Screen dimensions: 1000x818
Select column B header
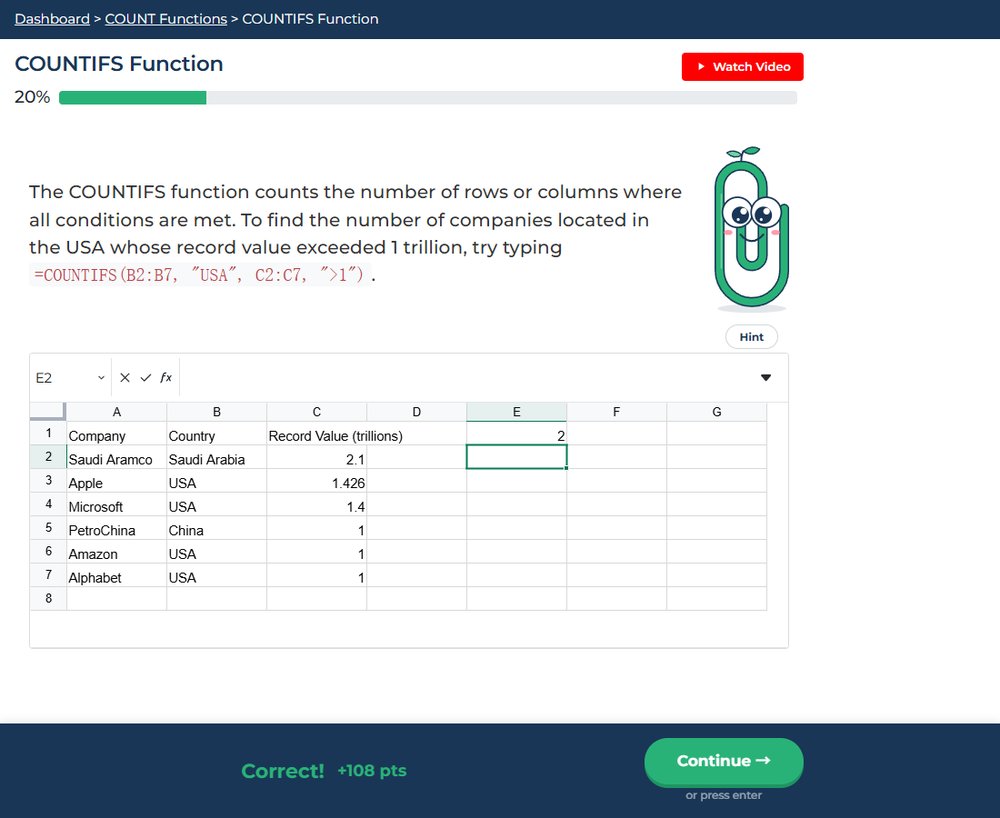pyautogui.click(x=217, y=412)
